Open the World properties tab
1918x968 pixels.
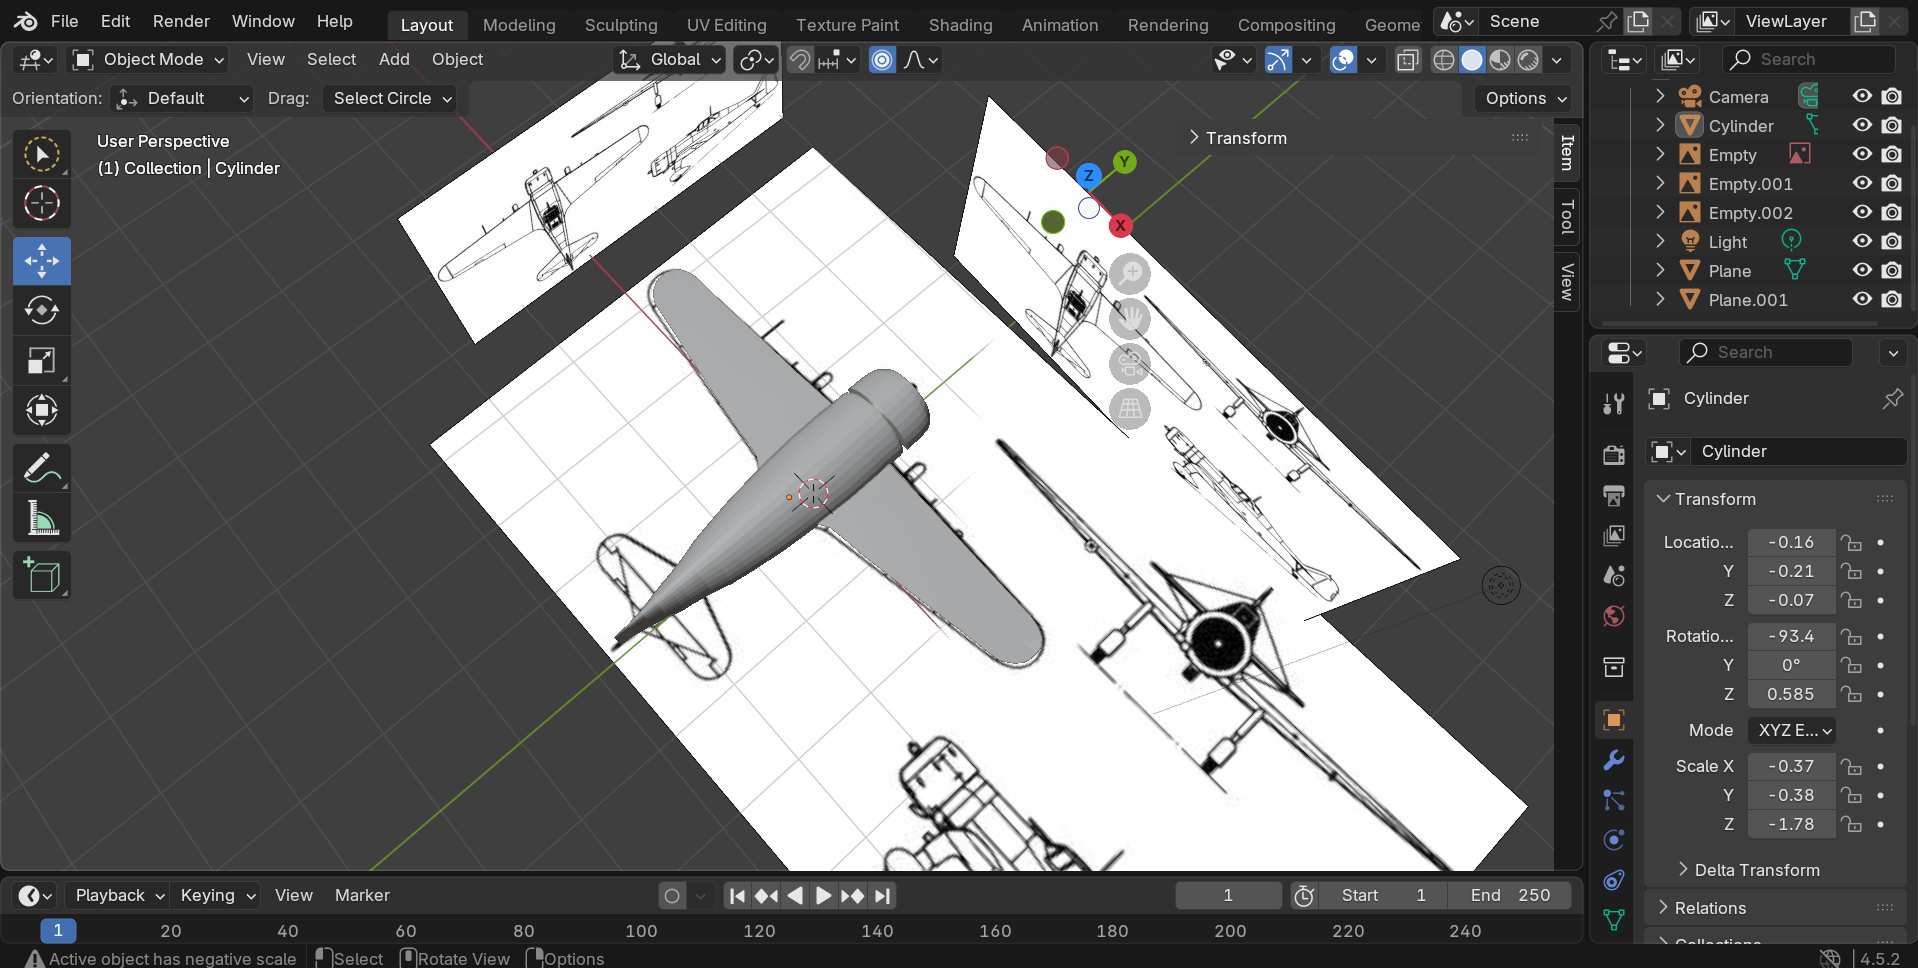1613,616
